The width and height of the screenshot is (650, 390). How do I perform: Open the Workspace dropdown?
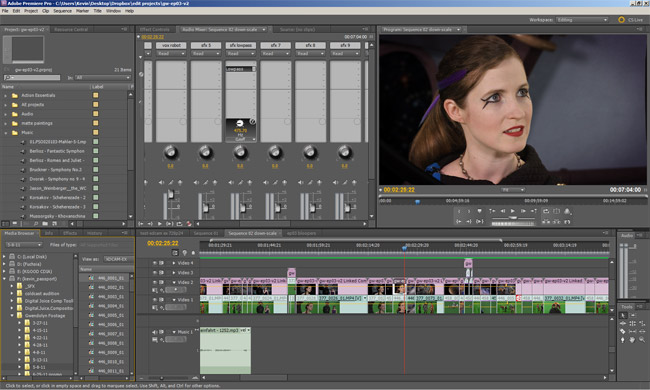point(582,20)
